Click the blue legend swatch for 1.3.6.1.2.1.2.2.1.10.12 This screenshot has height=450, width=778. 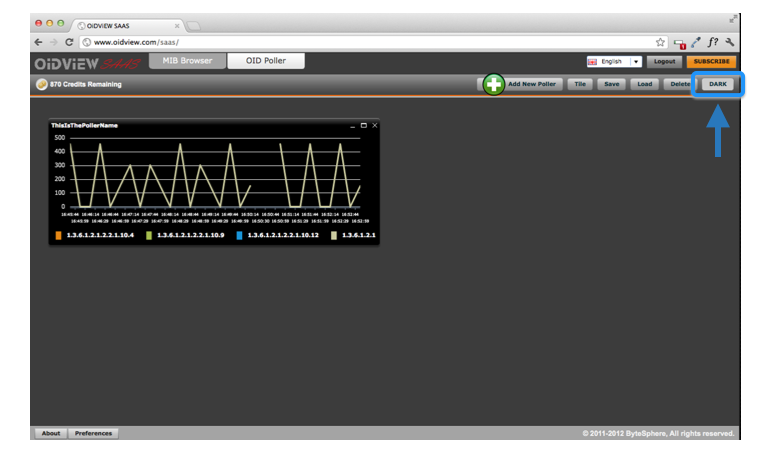click(240, 235)
